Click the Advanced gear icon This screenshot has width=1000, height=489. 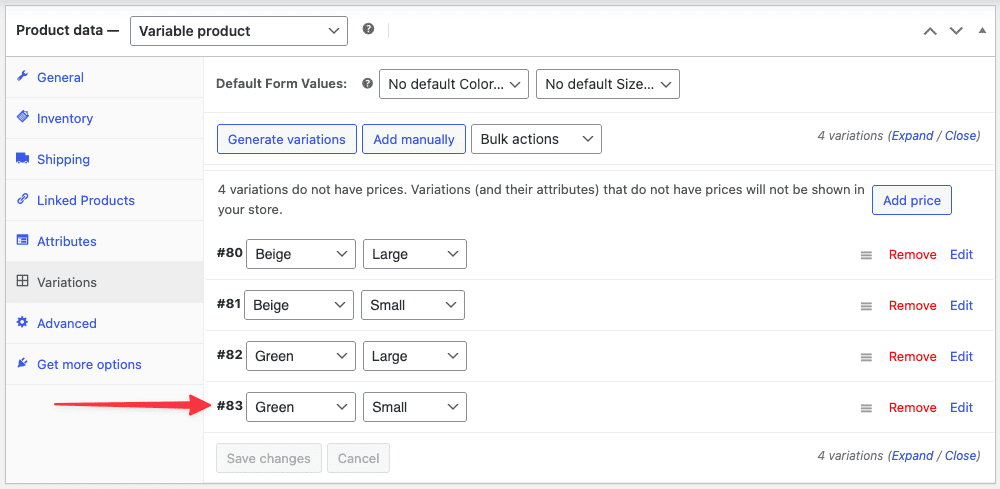22,322
